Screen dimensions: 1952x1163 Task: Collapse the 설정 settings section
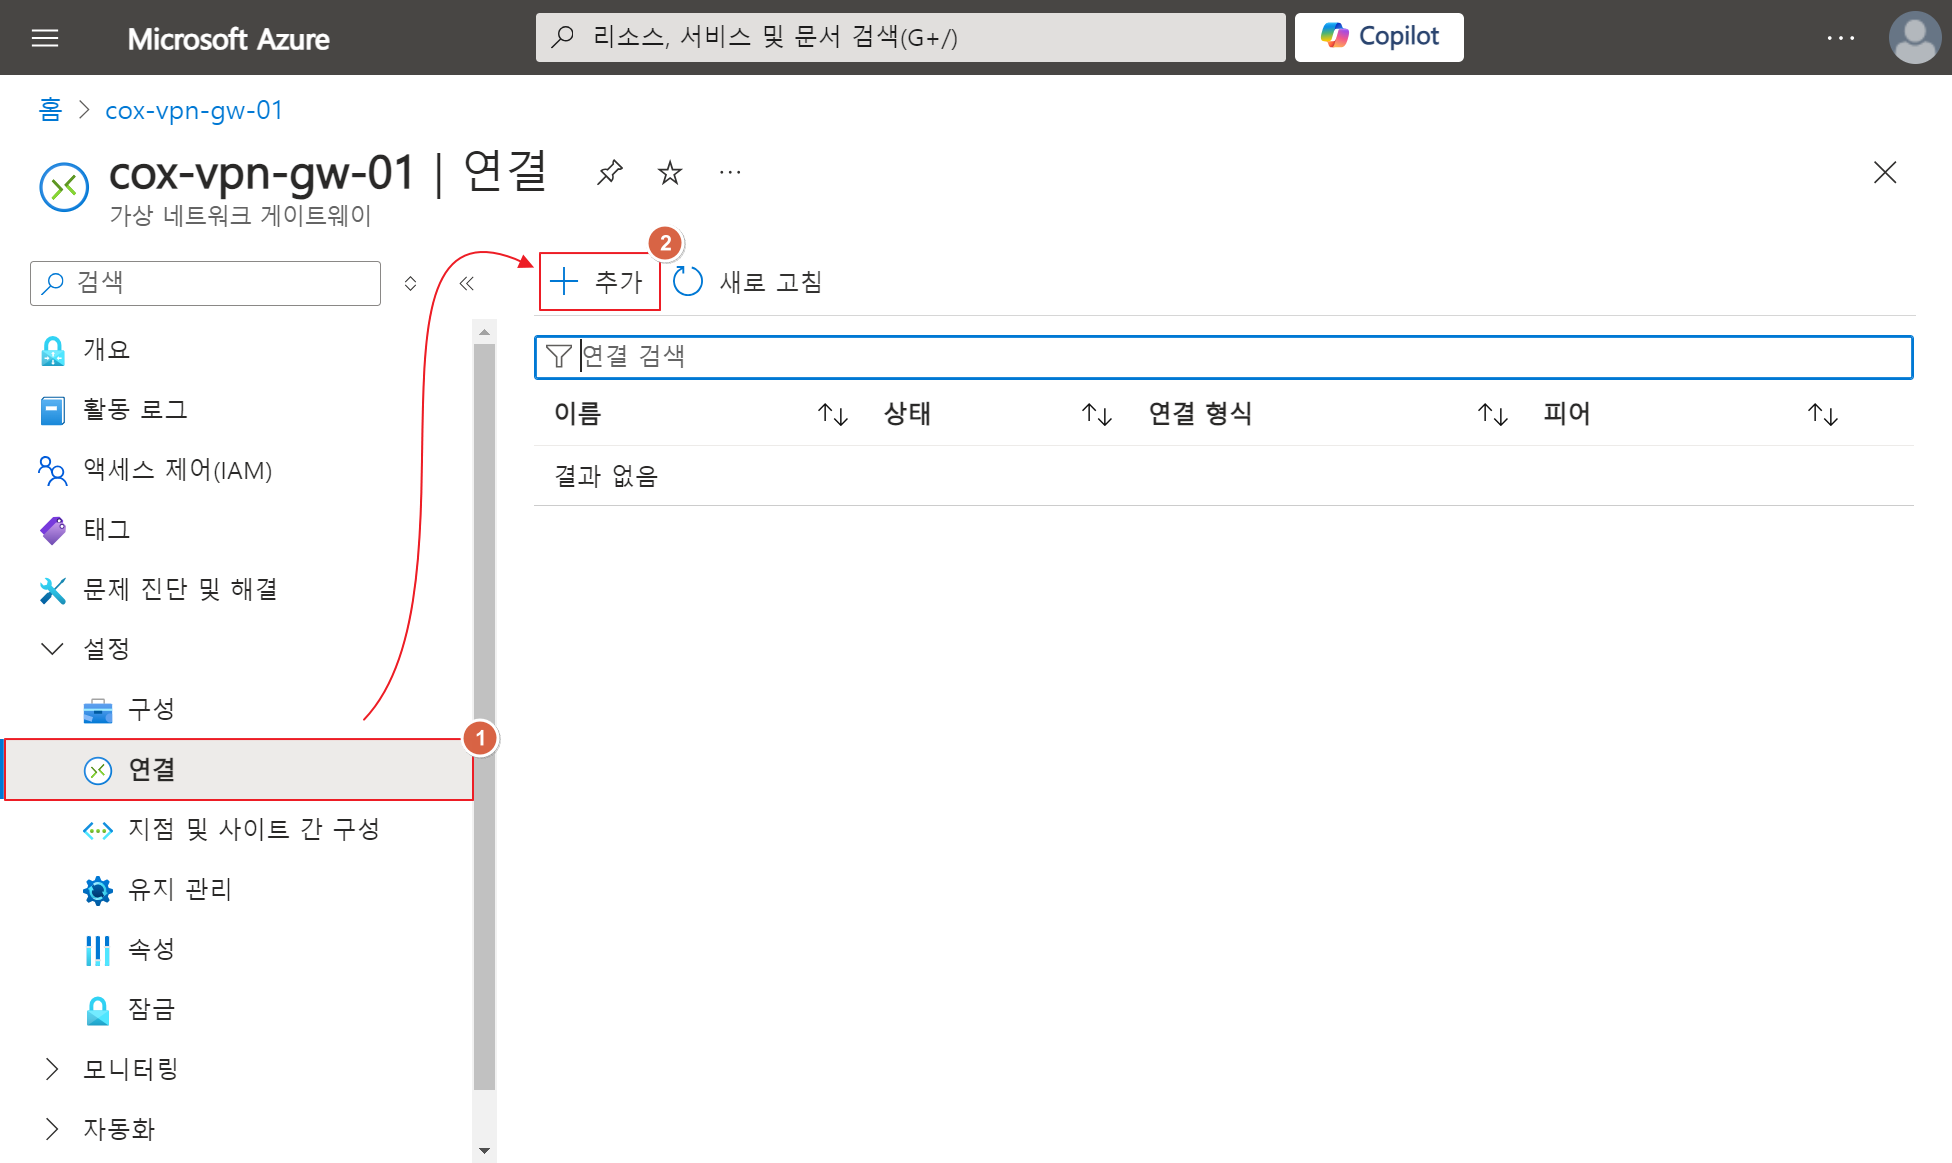point(52,649)
